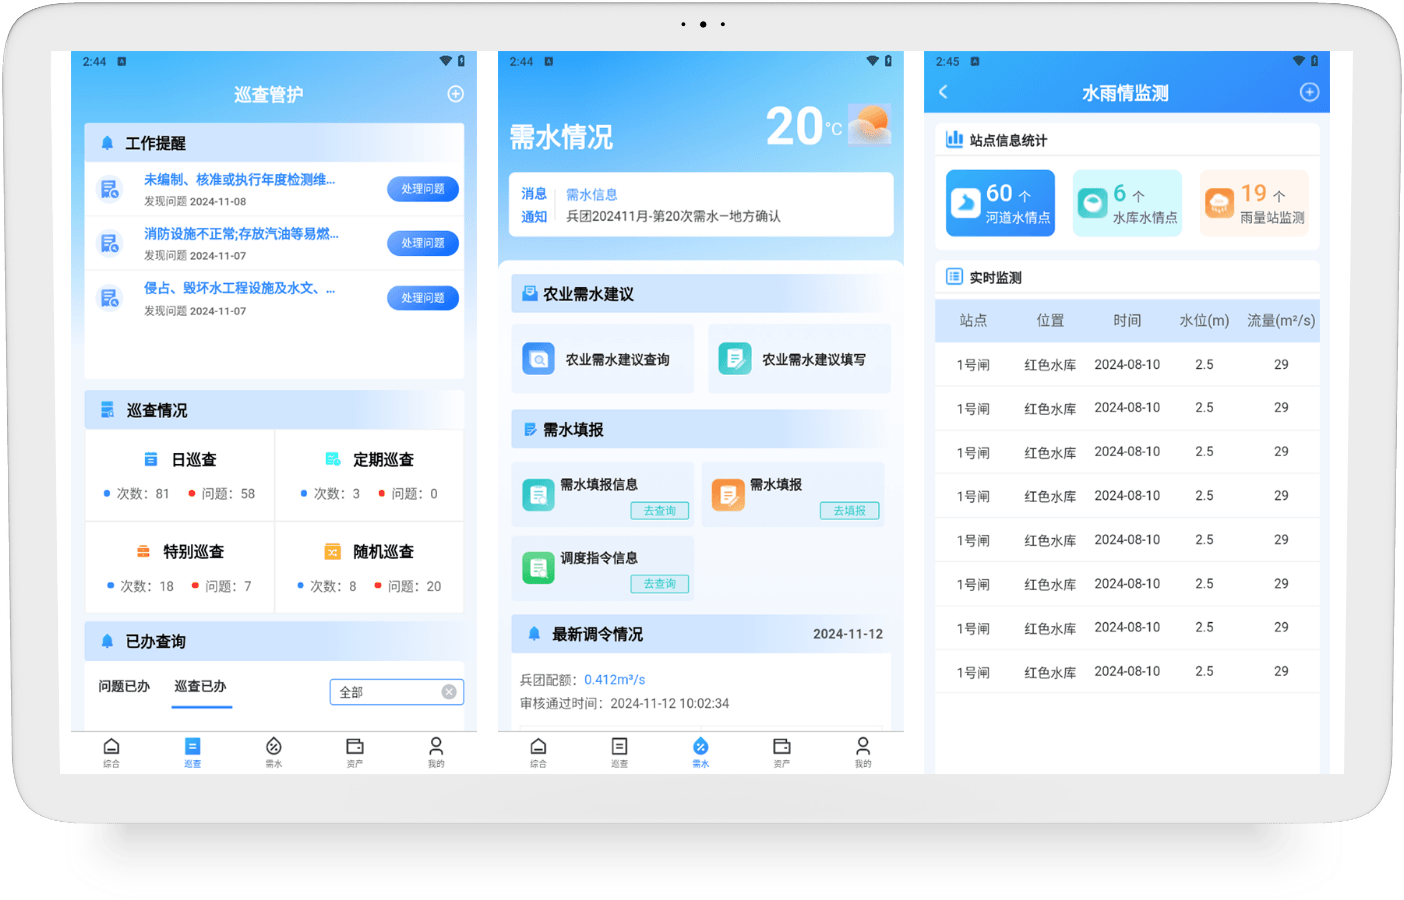
Task: Go back using the arrow in 水雨情监测
Action: [x=943, y=92]
